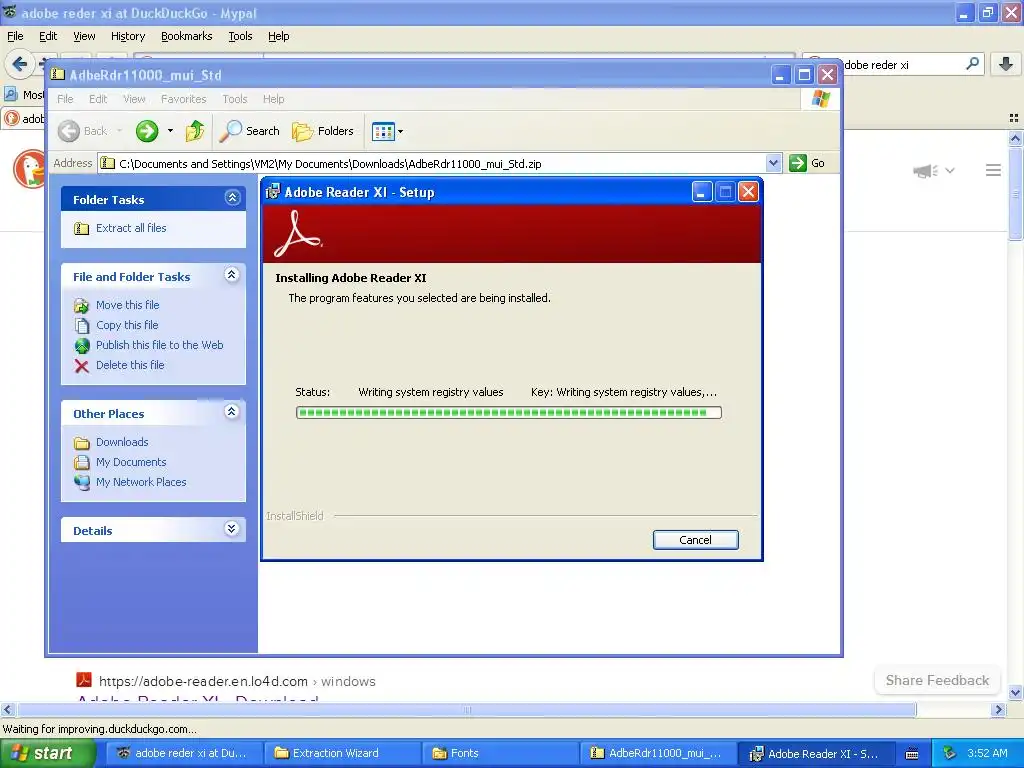Viewport: 1024px width, 768px height.
Task: Open the Mypal History menu
Action: (x=128, y=37)
